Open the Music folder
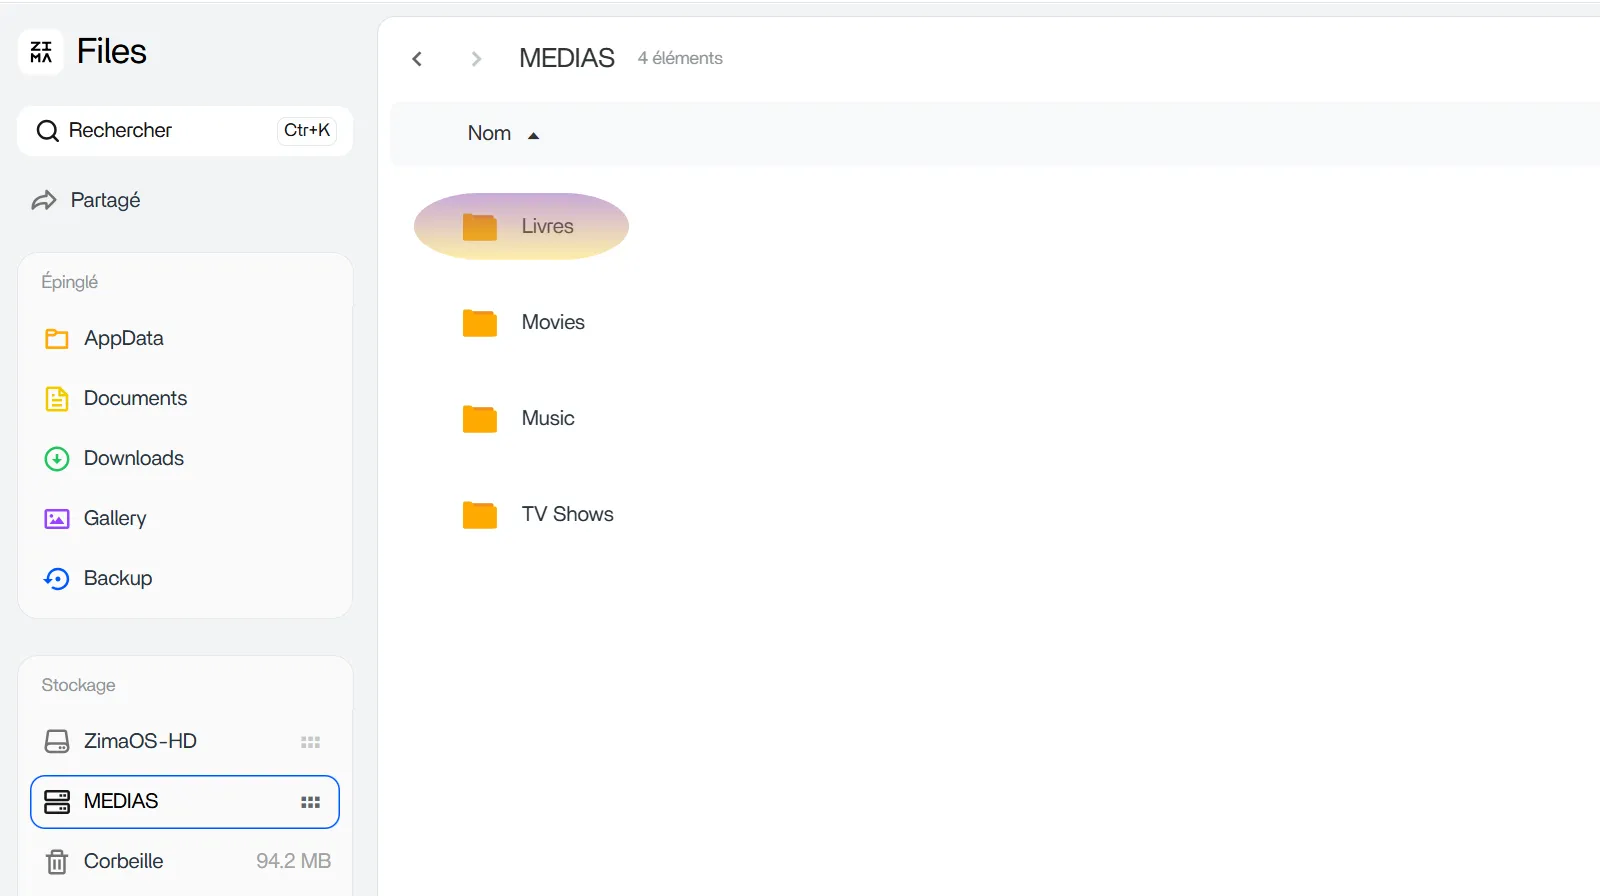This screenshot has height=896, width=1600. click(547, 418)
